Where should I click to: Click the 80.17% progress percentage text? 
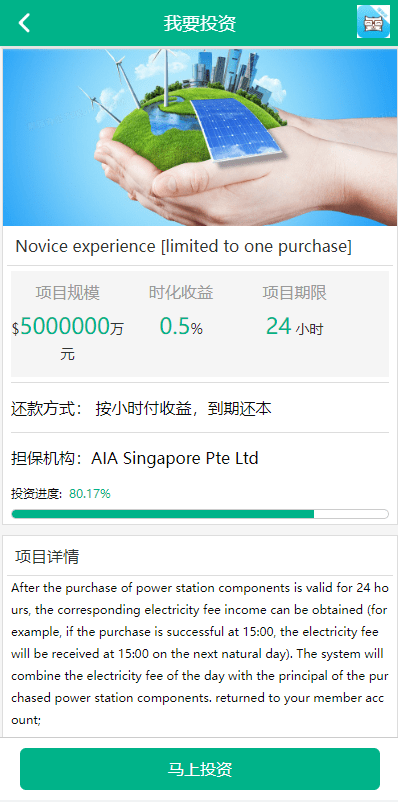90,494
